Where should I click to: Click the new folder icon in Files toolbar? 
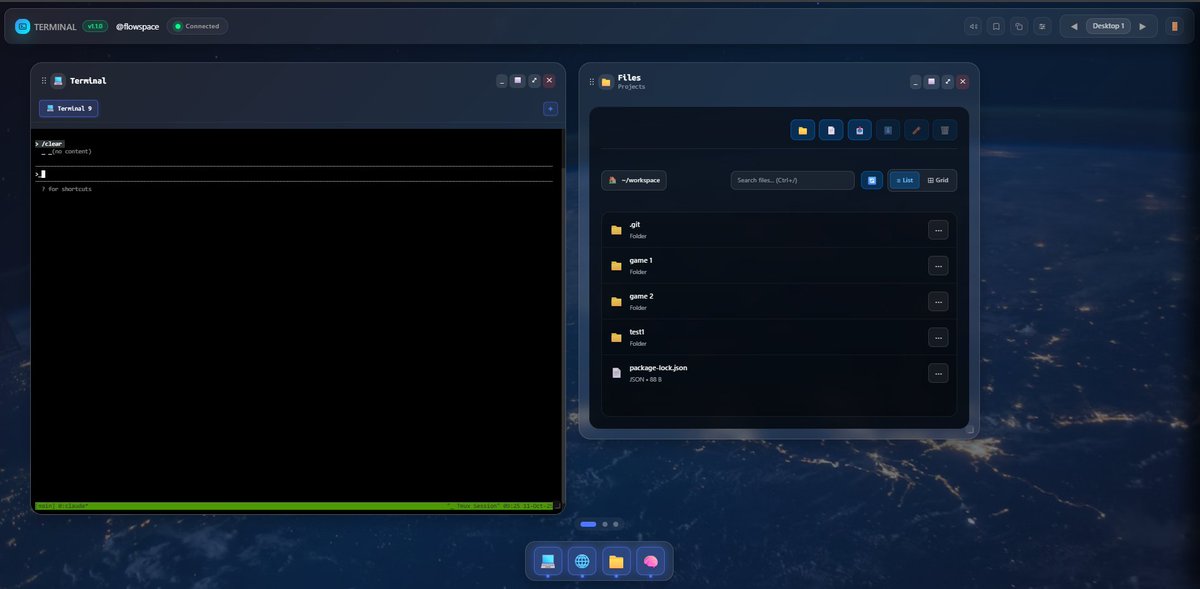click(802, 130)
